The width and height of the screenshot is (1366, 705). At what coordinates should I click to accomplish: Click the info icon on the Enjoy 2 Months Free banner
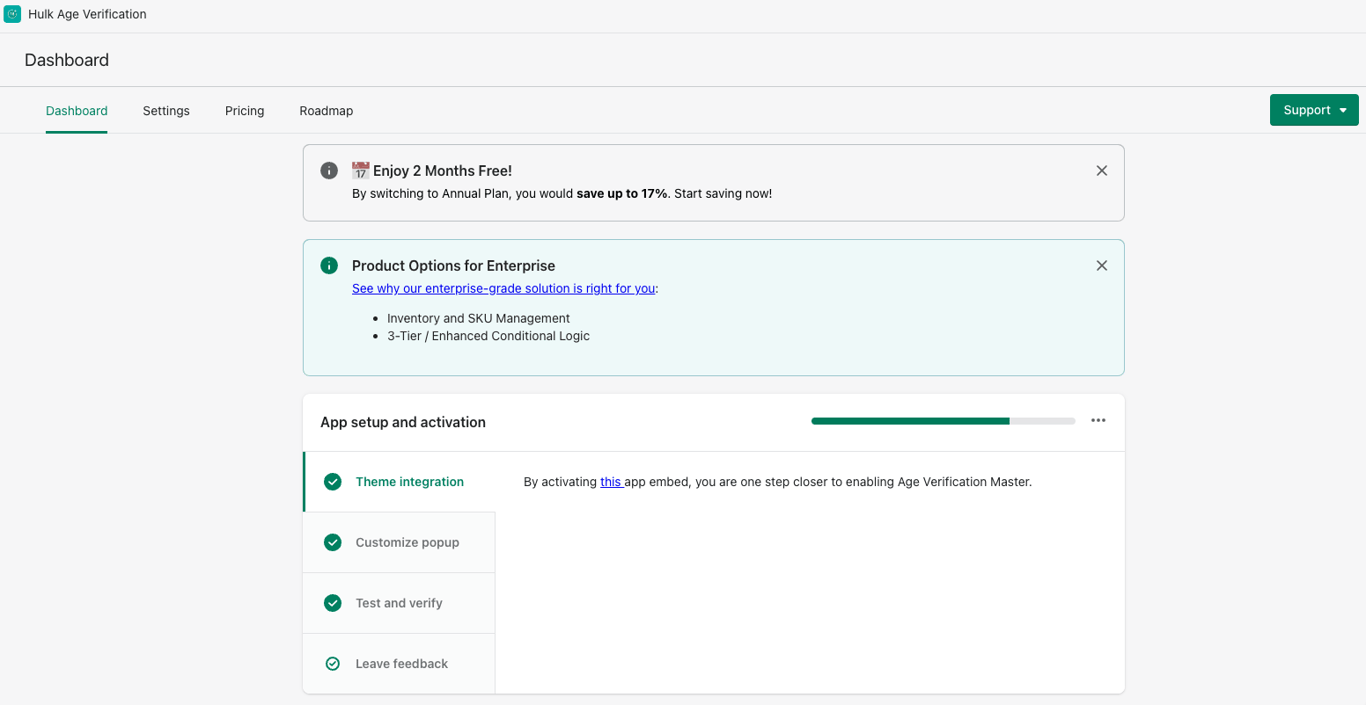(x=329, y=171)
